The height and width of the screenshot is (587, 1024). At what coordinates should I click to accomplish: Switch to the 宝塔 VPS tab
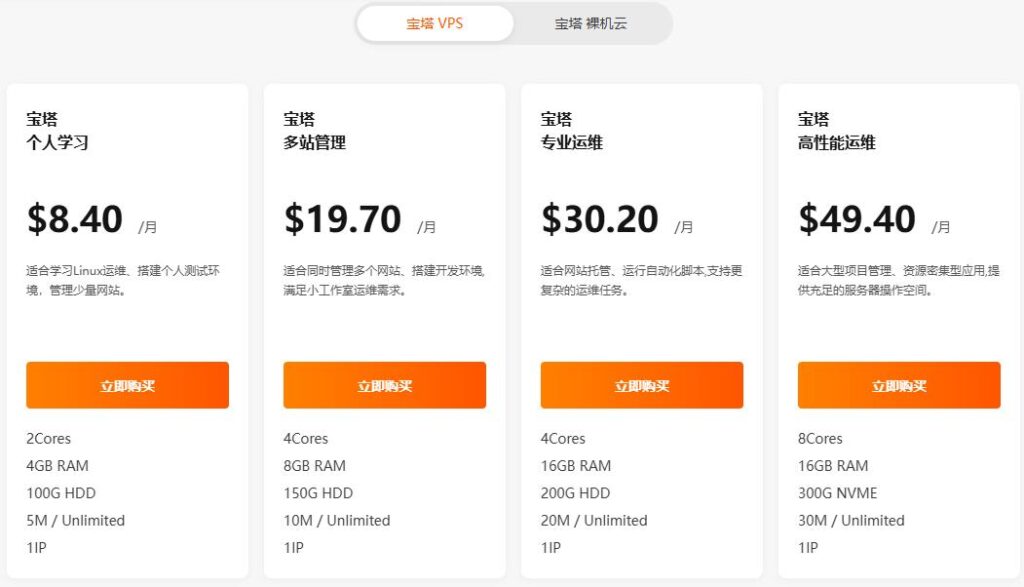(435, 23)
